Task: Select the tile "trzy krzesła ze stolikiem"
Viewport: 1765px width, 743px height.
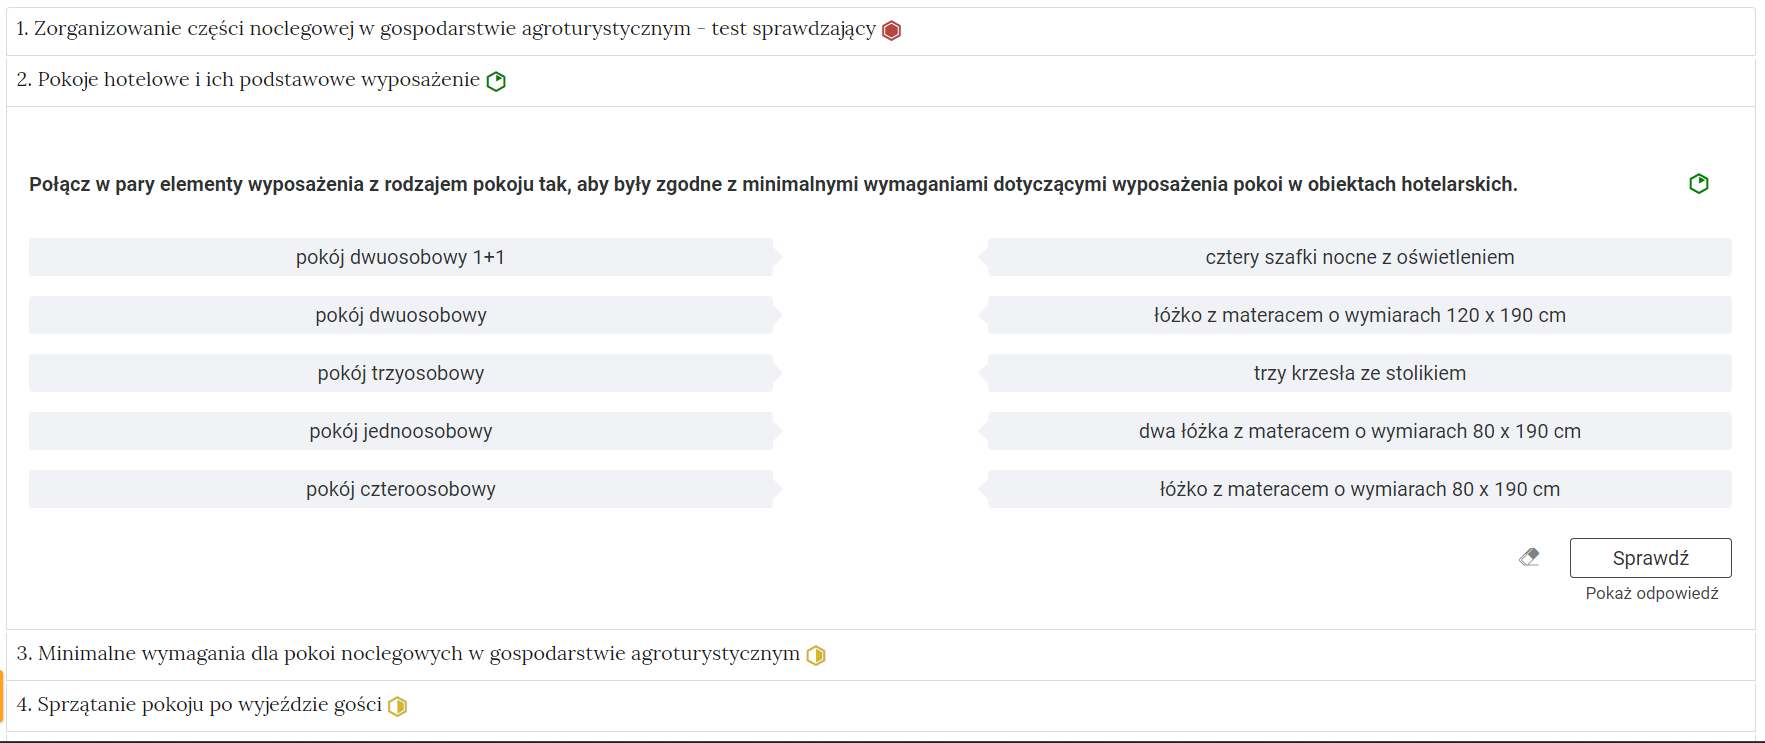Action: pyautogui.click(x=1360, y=372)
